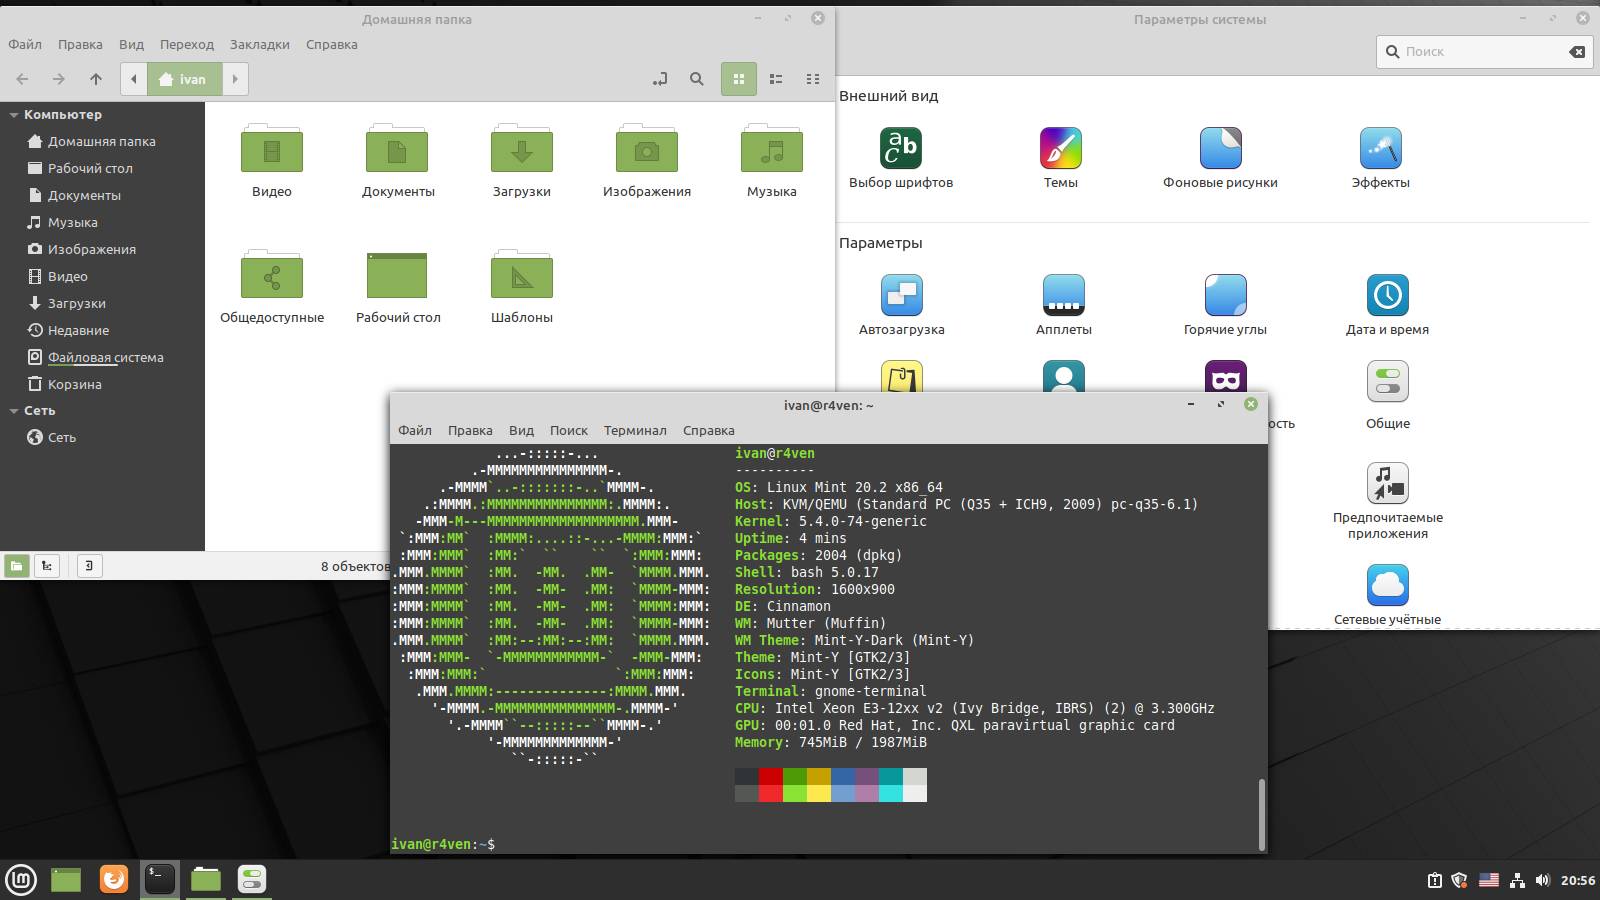This screenshot has width=1600, height=900.
Task: Click the search icon in file manager toolbar
Action: click(x=697, y=79)
